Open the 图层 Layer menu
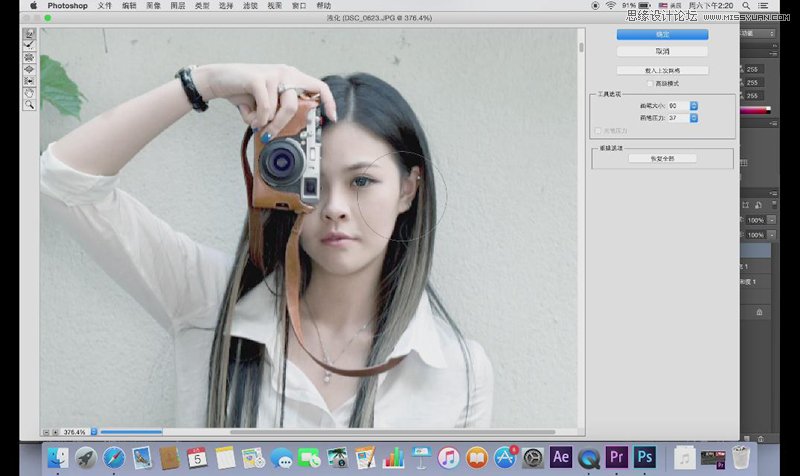Viewport: 800px width, 476px height. click(x=178, y=6)
